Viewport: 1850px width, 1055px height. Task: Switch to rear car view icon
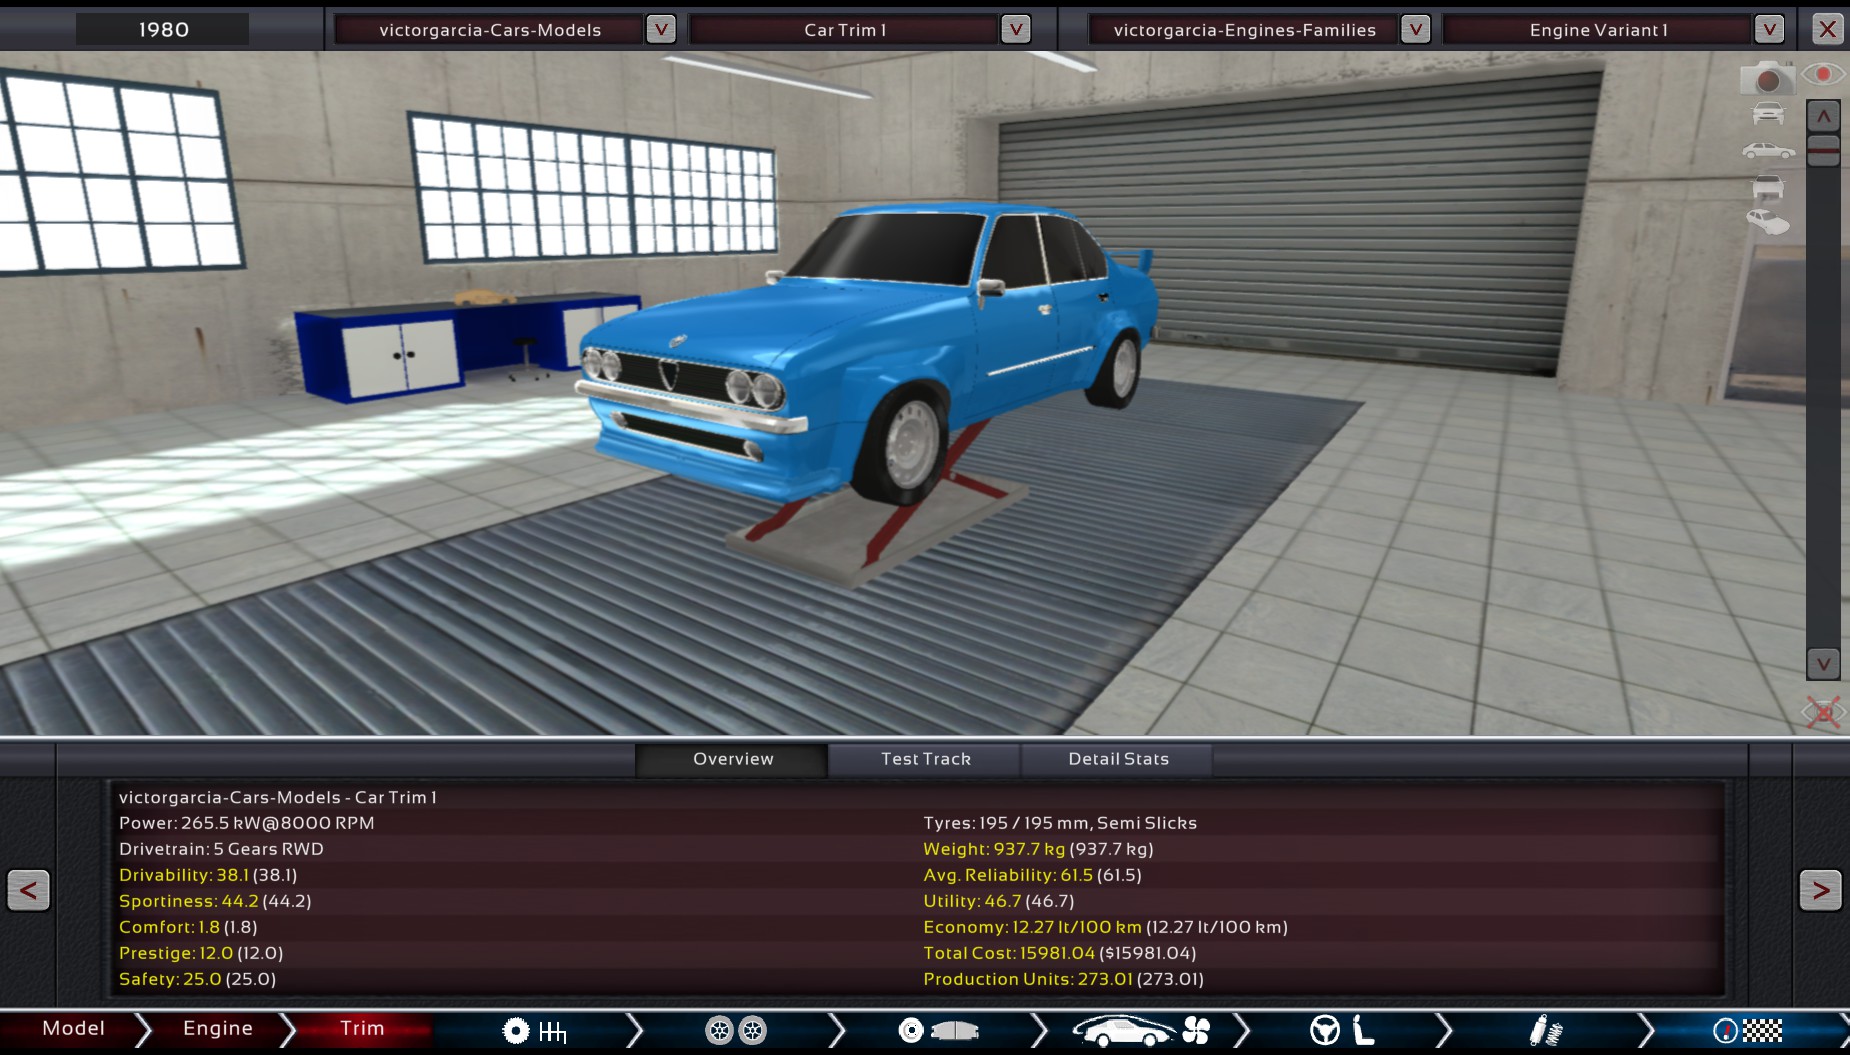1768,187
